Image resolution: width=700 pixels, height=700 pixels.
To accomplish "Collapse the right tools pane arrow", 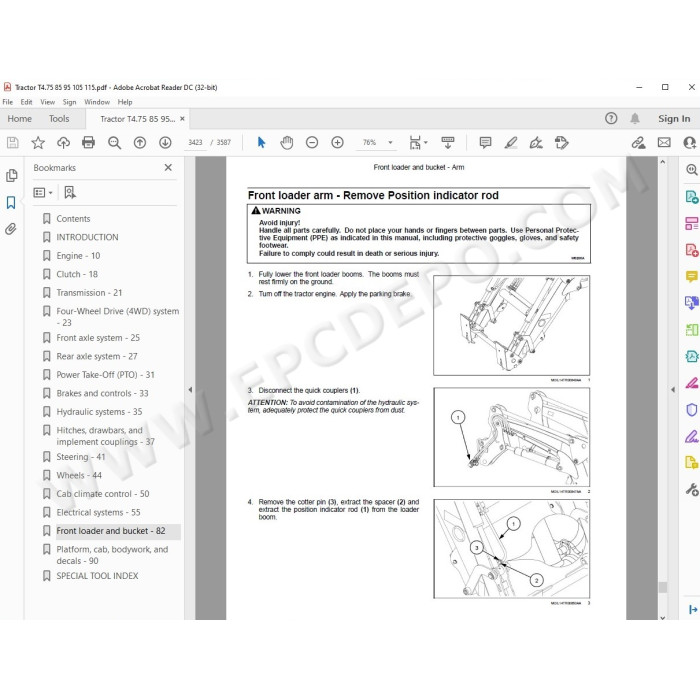I will pos(673,390).
